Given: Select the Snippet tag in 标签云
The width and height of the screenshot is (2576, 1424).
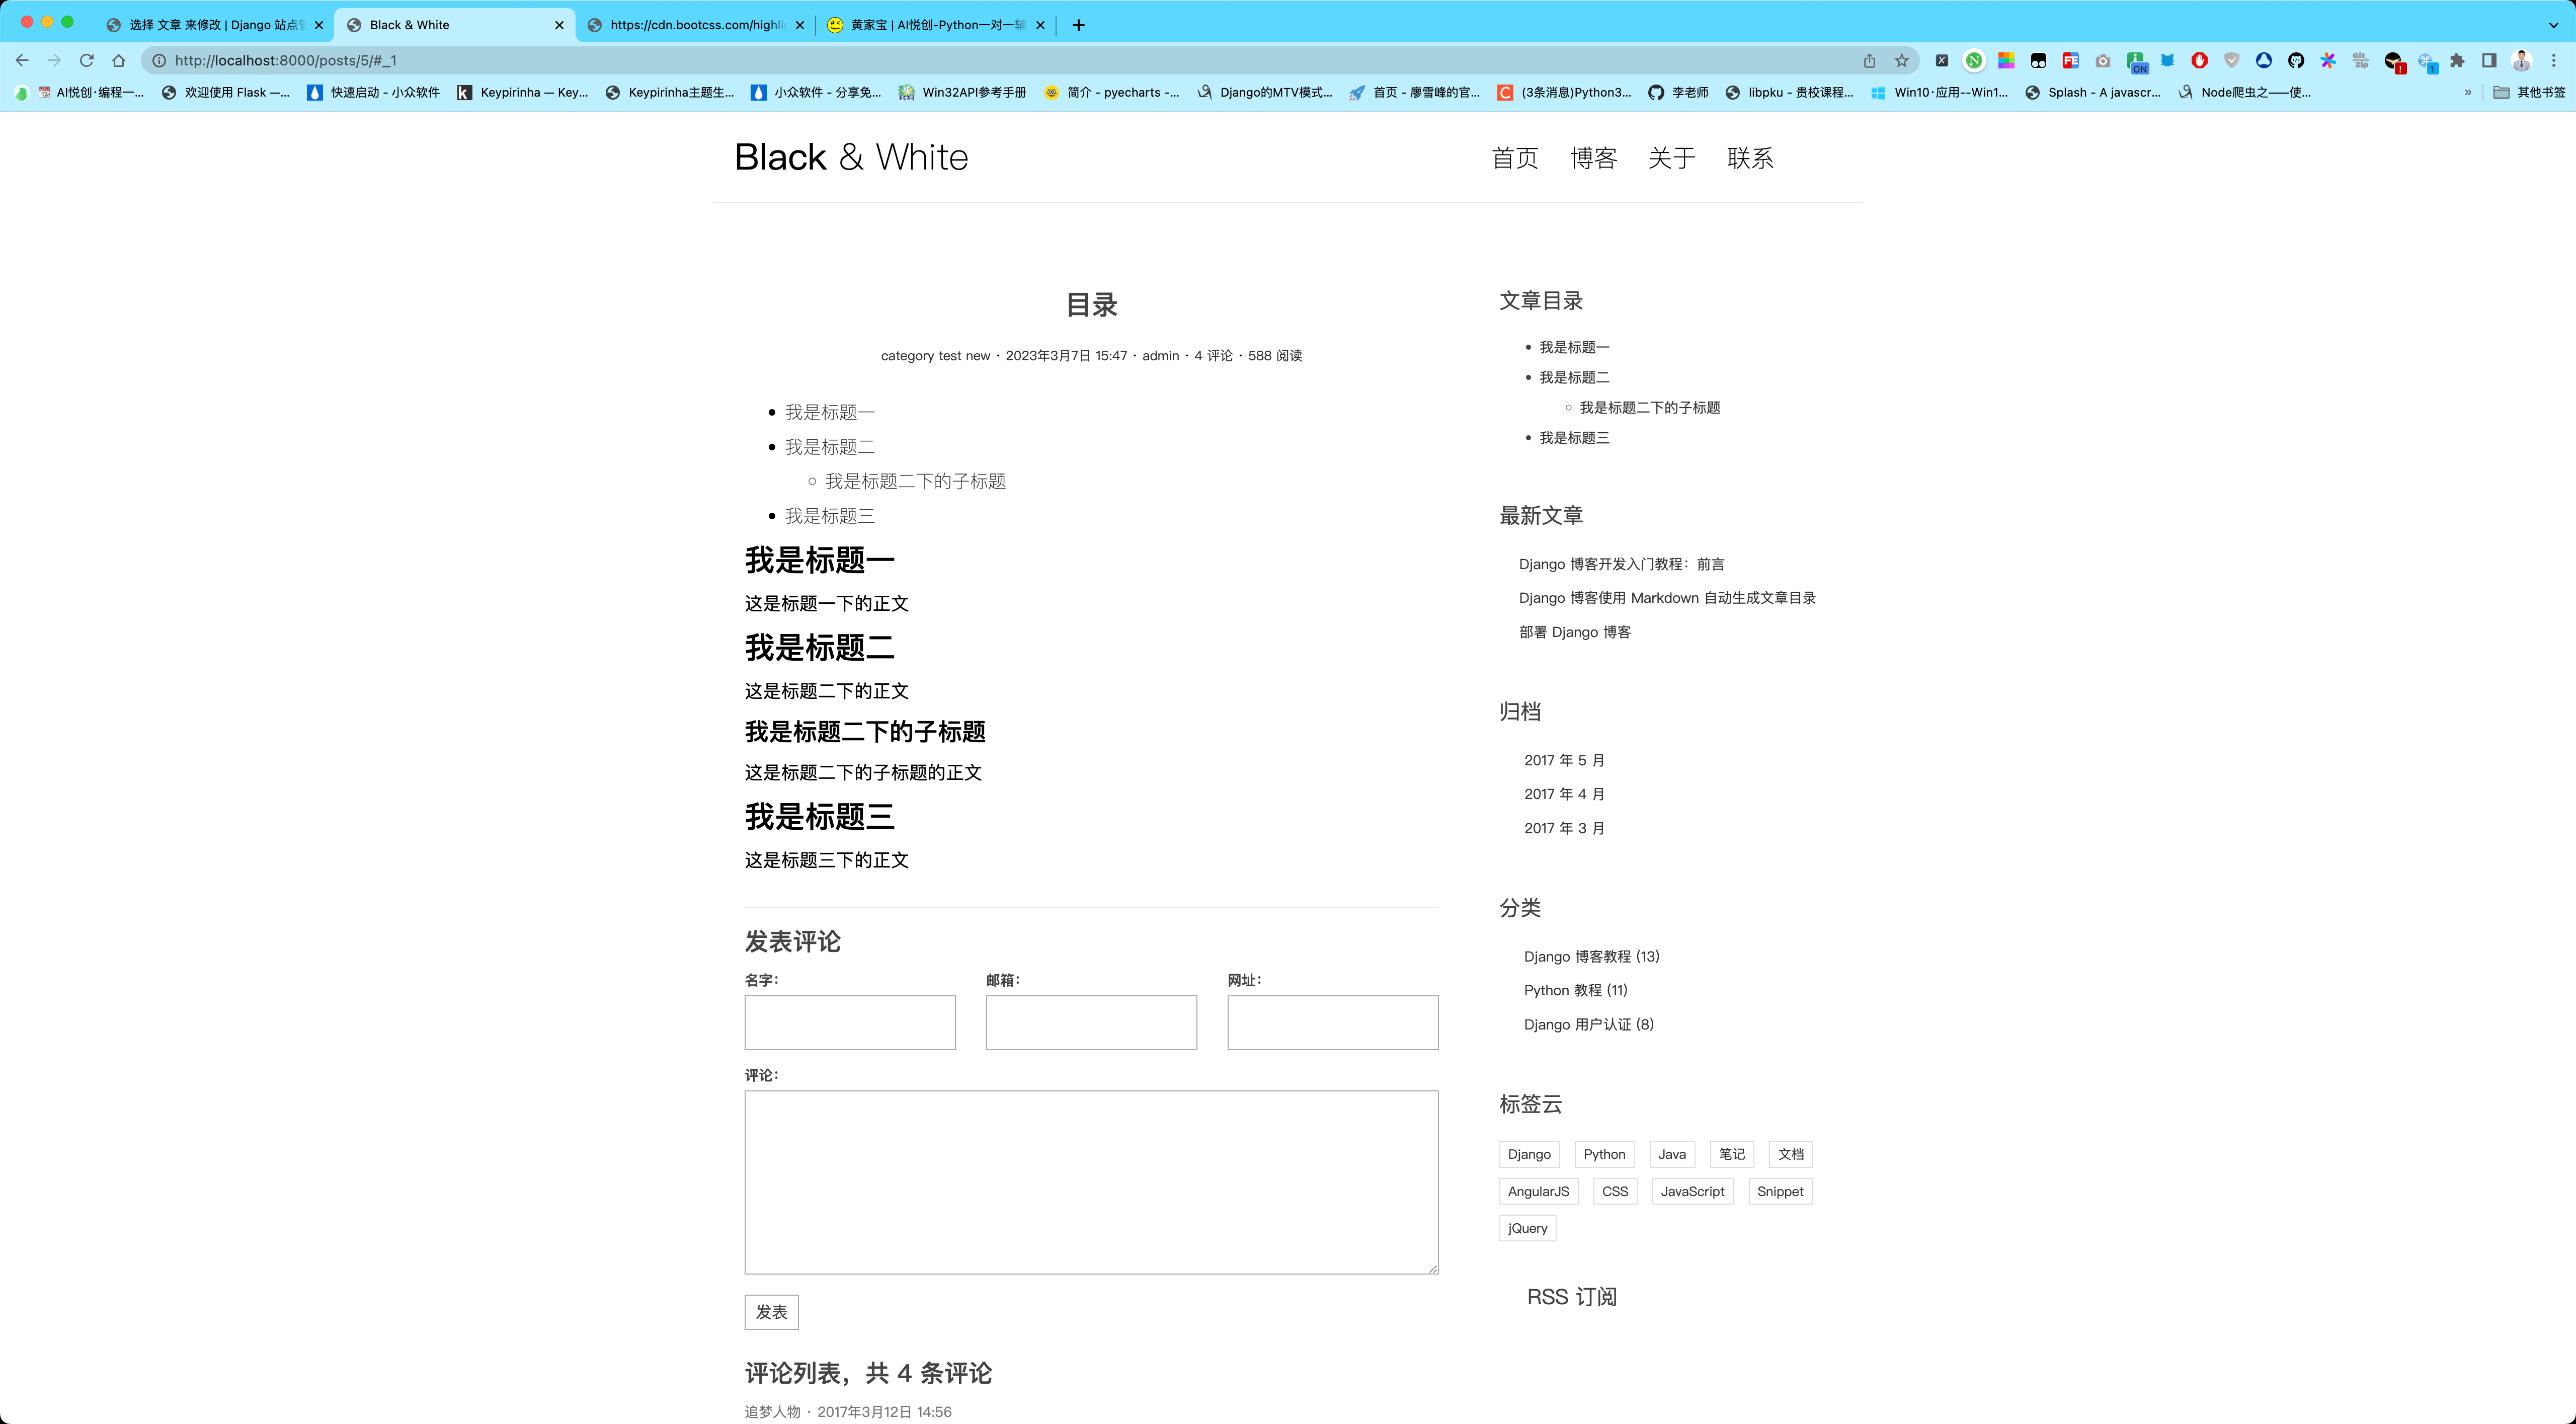Looking at the screenshot, I should point(1780,1191).
